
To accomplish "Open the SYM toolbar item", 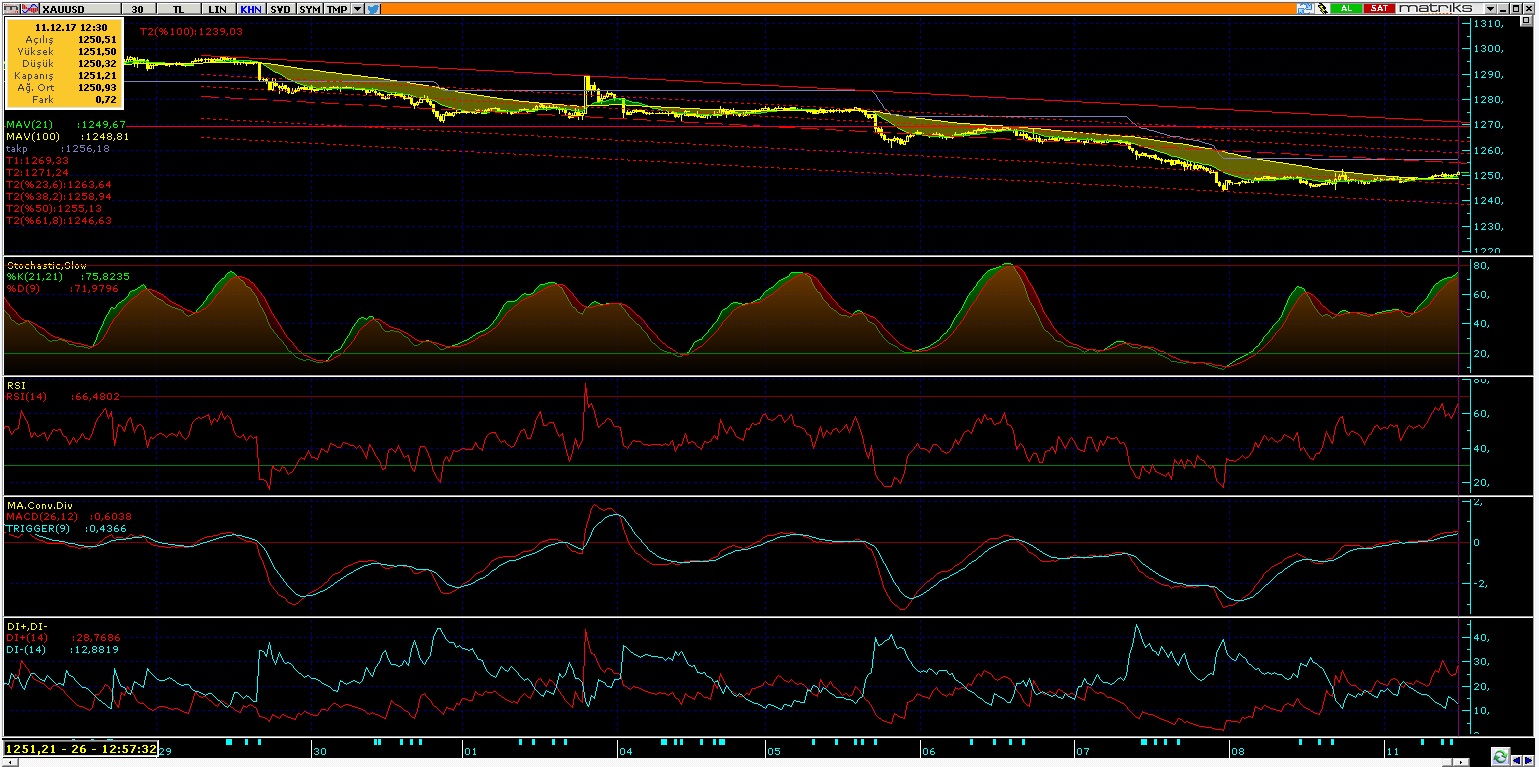I will 310,8.
